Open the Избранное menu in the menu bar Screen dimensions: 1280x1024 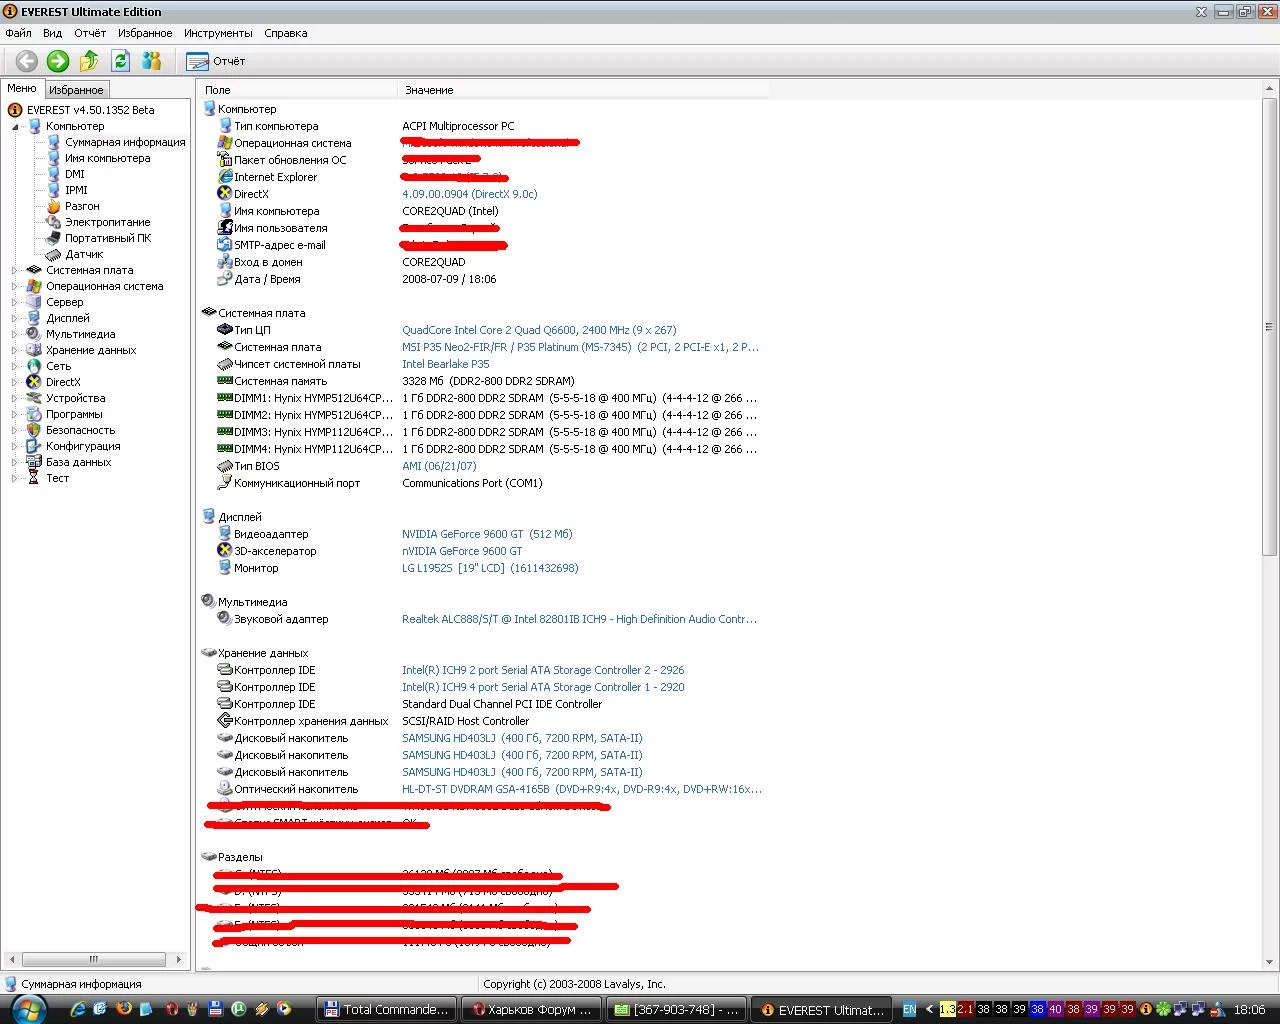pos(145,33)
